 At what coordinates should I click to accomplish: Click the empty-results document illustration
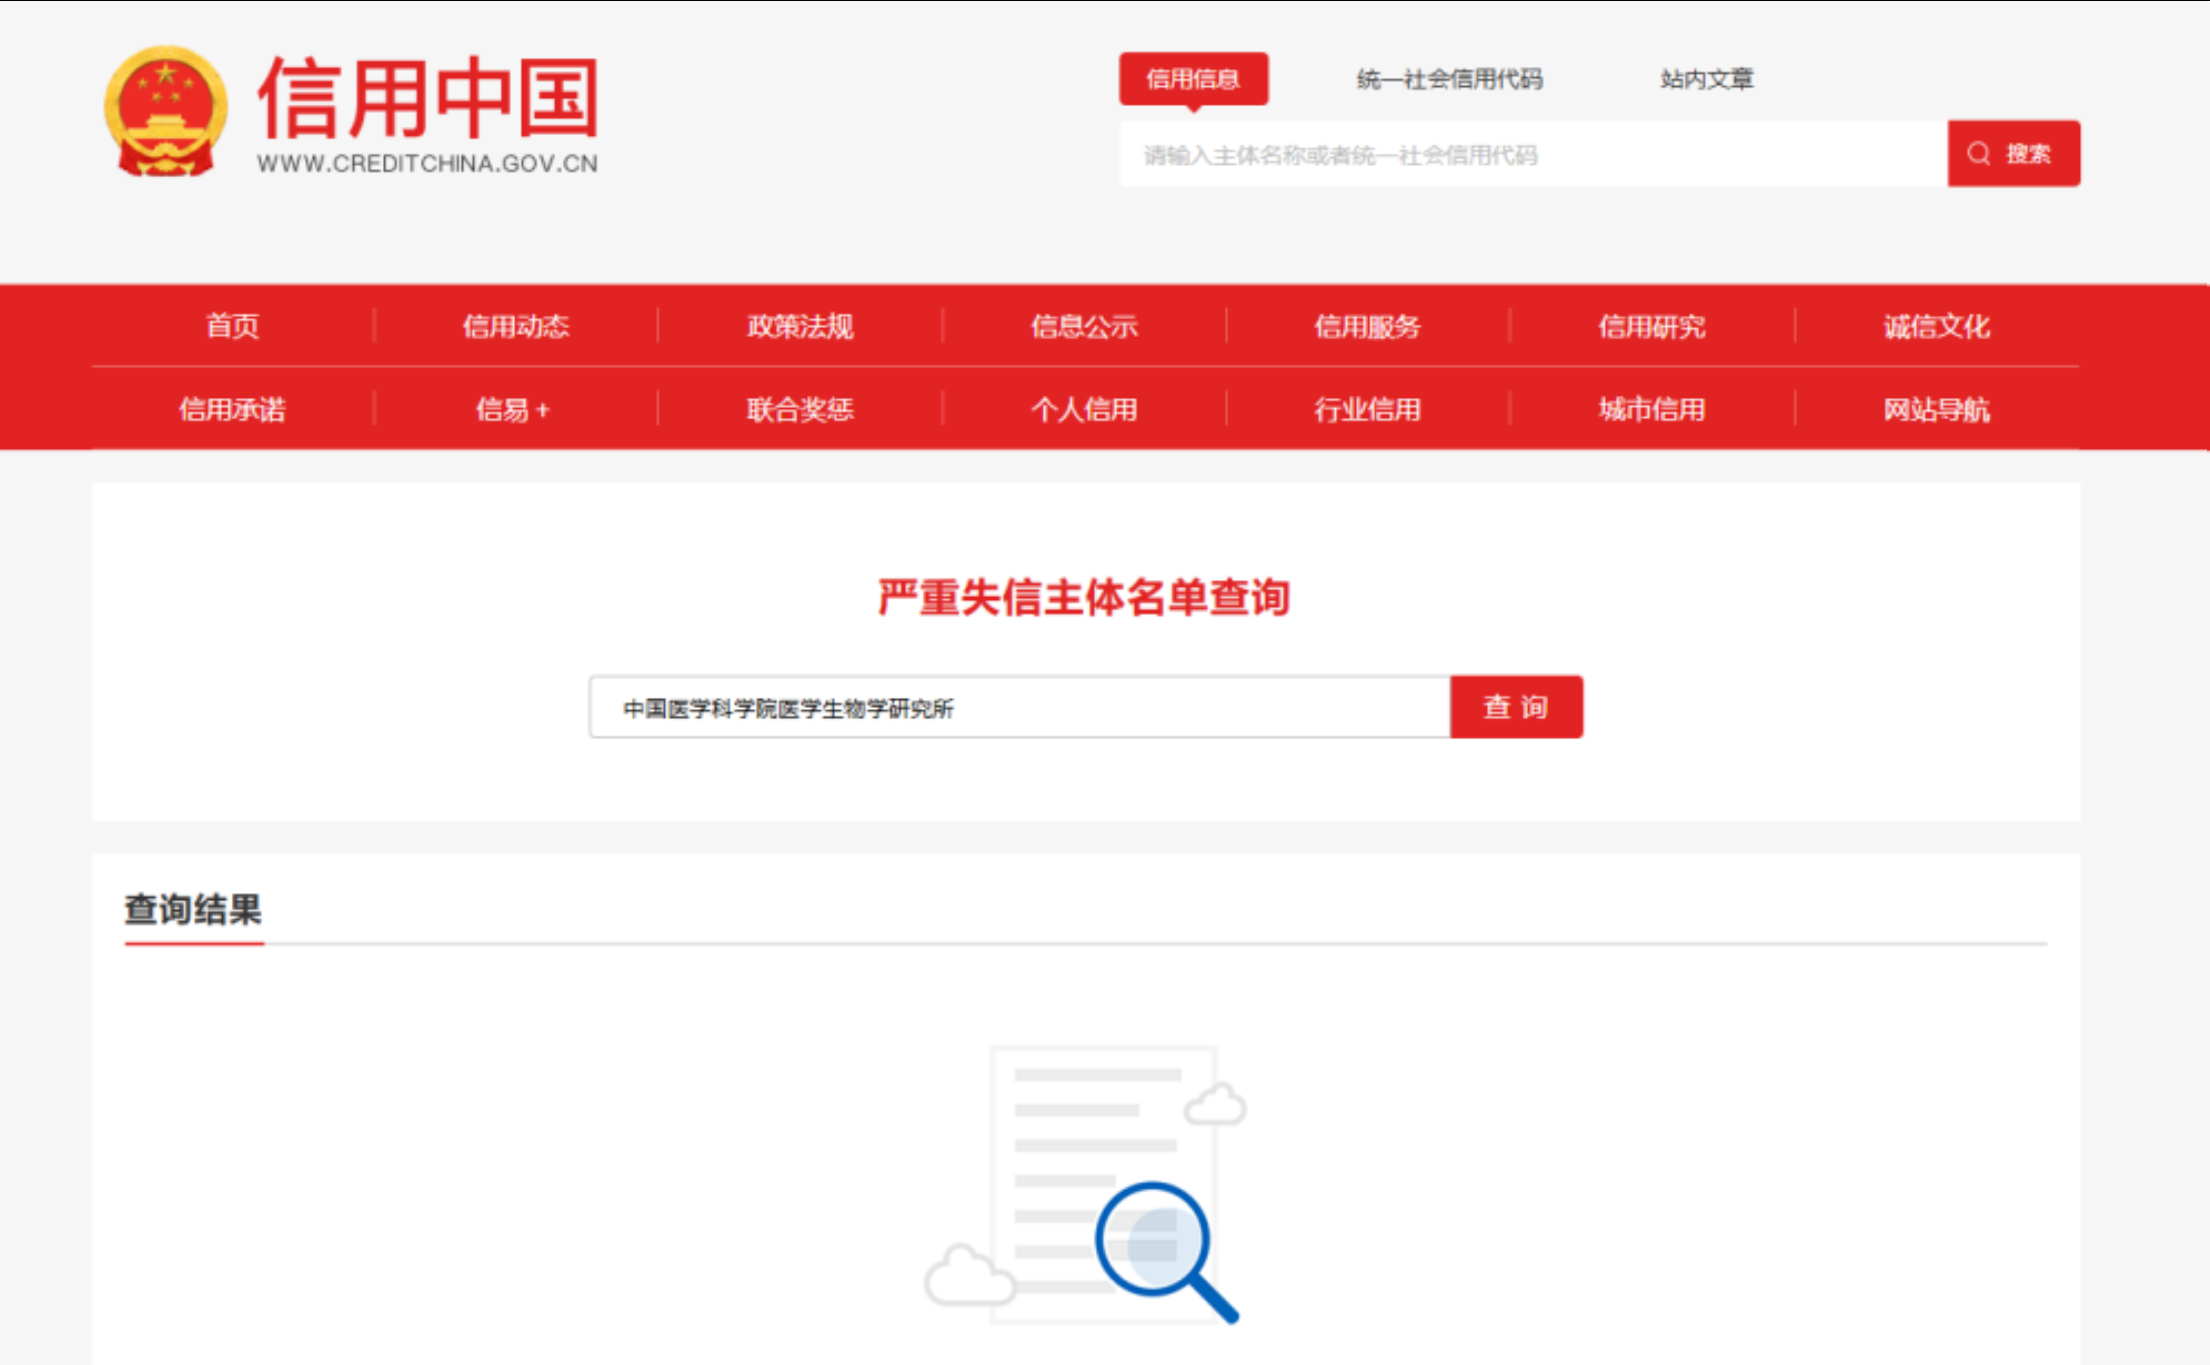[x=1086, y=1184]
